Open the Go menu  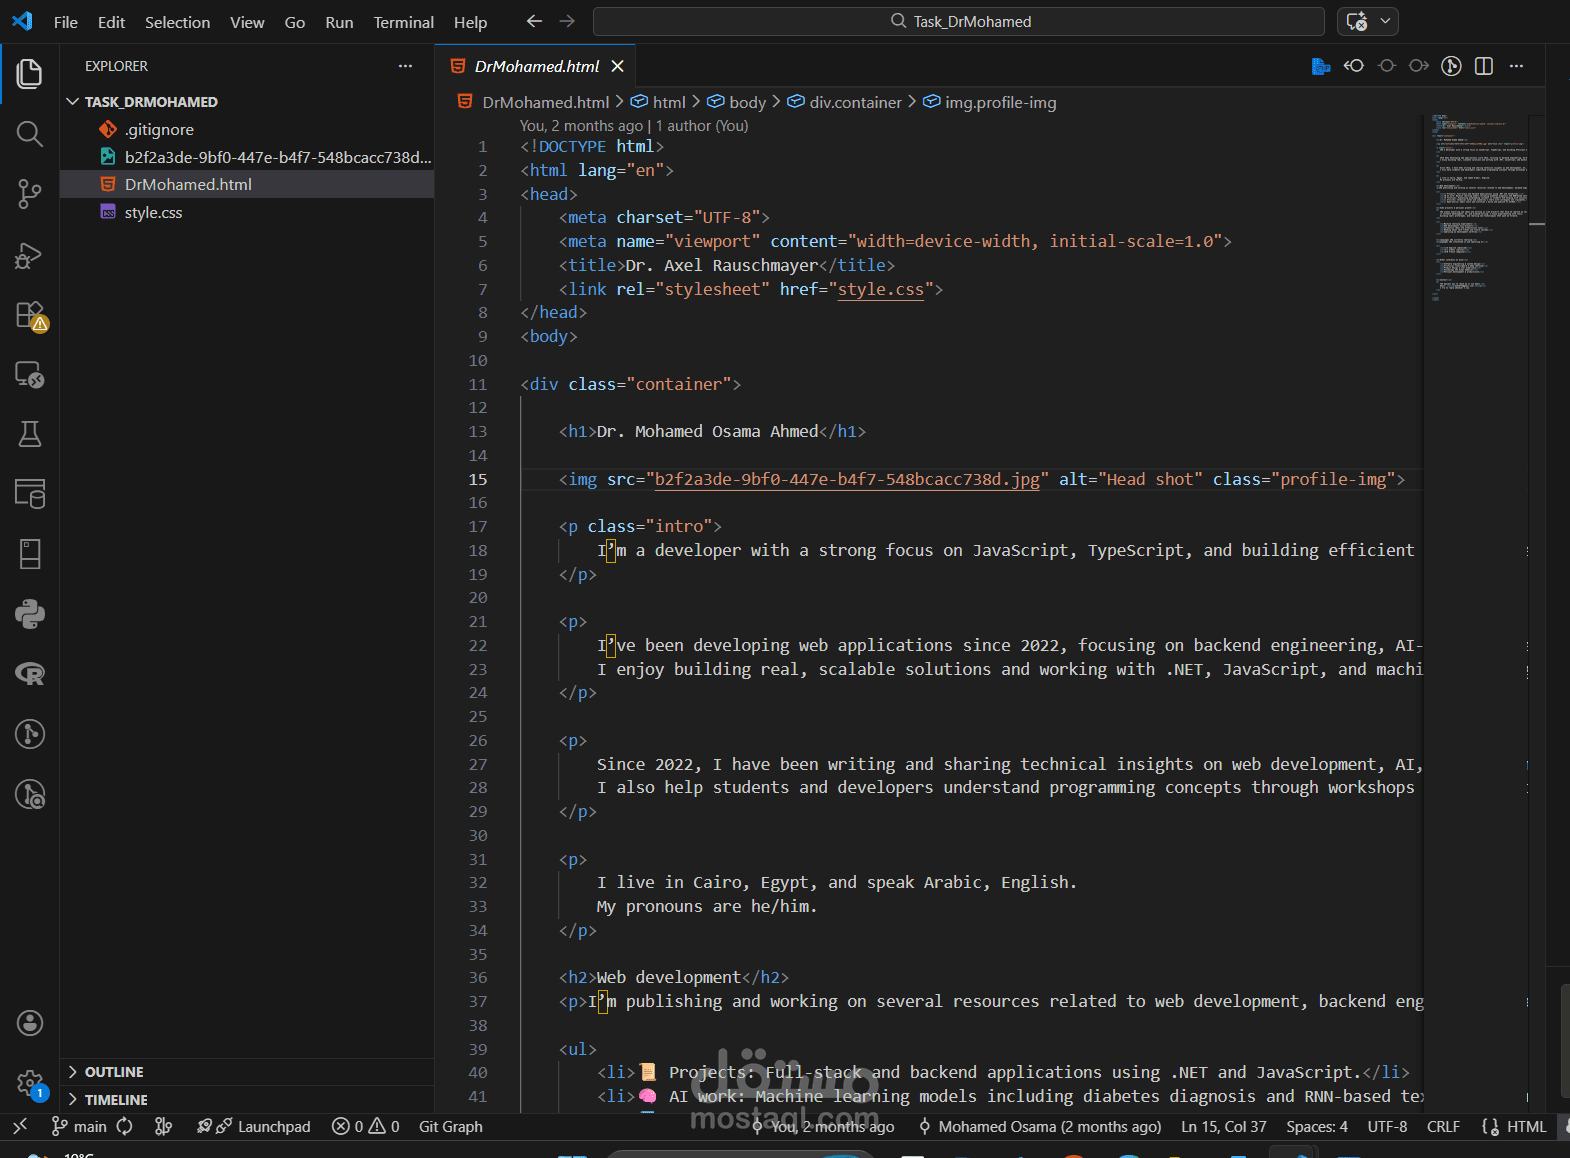295,22
